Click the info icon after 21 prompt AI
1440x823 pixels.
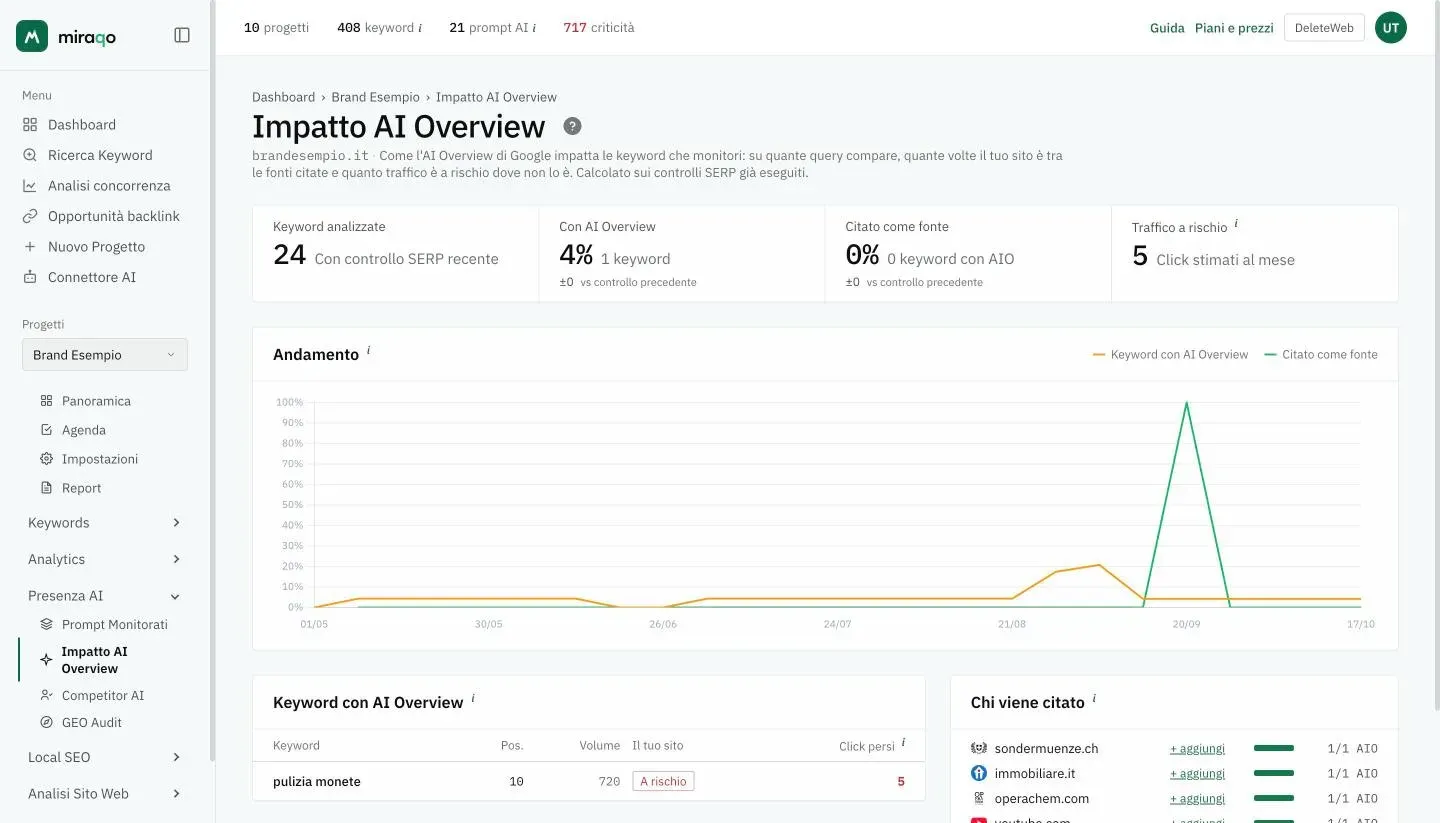(534, 28)
